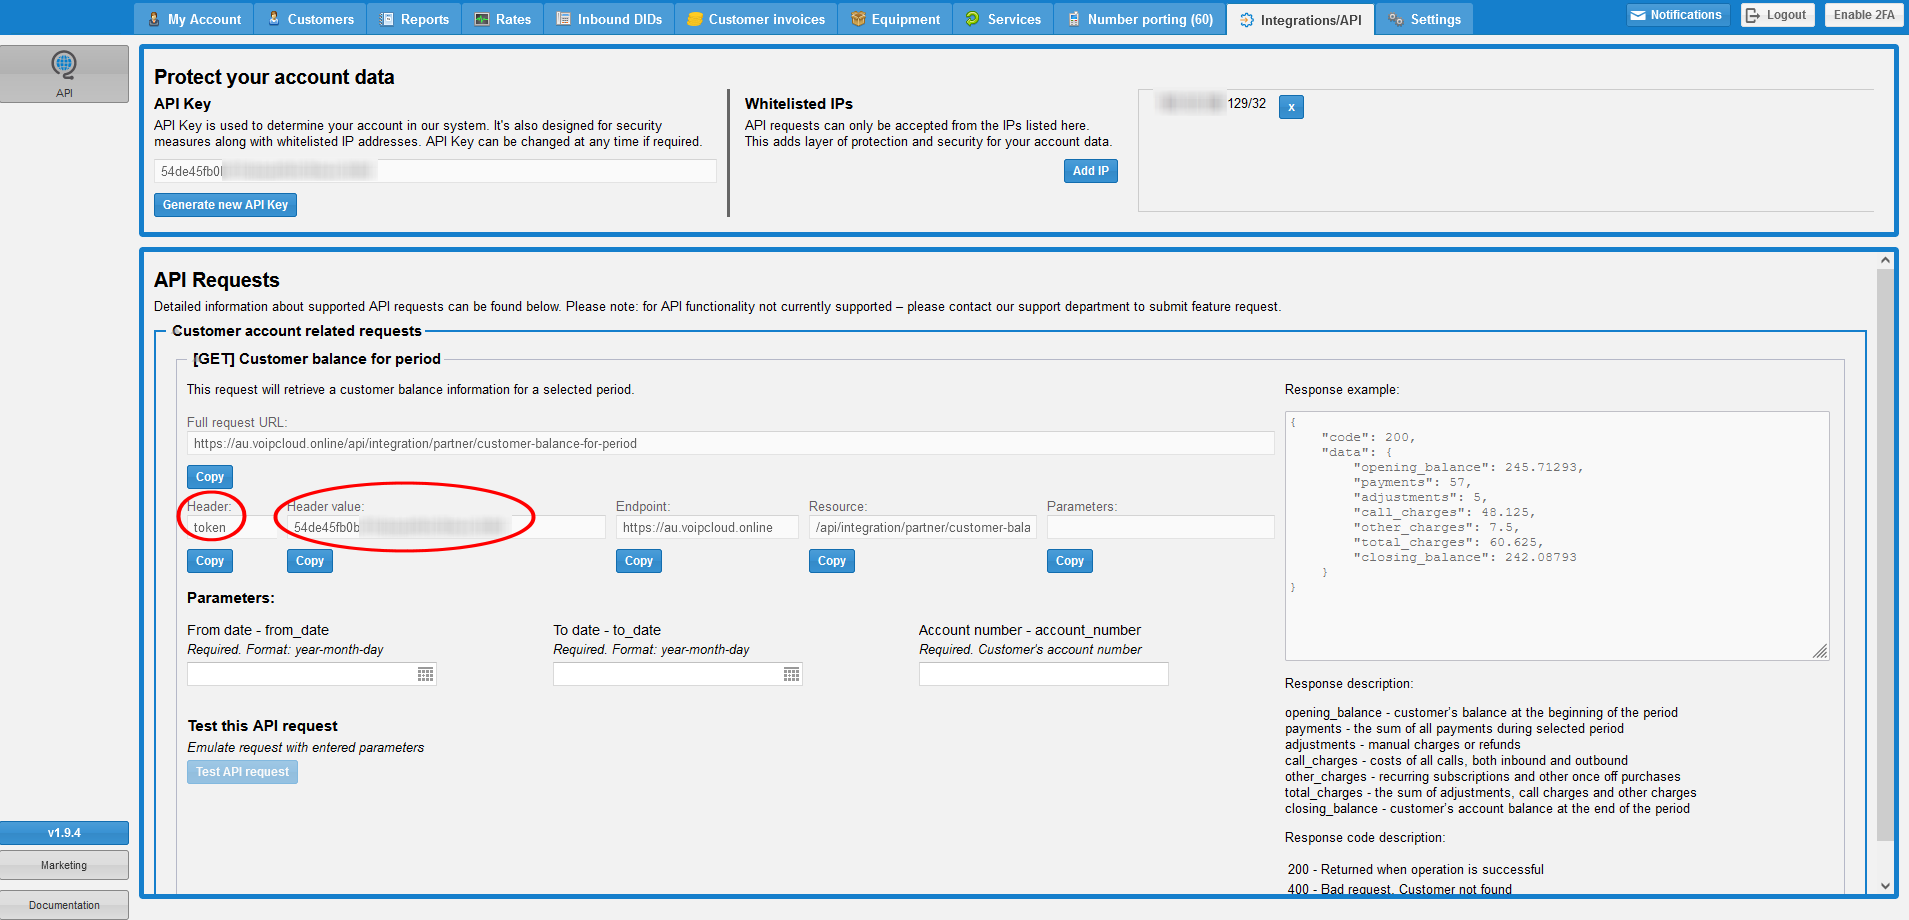The height and width of the screenshot is (920, 1909).
Task: Click the API Requests scrollbar thumb
Action: [1885, 555]
